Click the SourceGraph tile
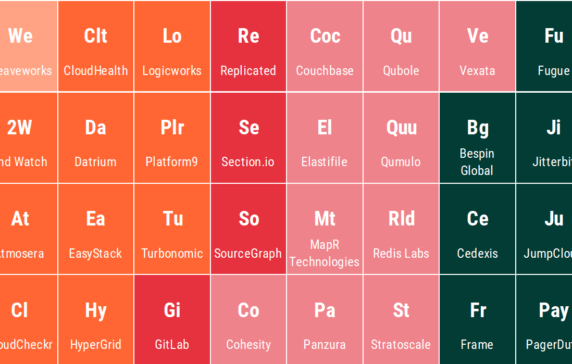Screen dimensions: 572x364 [248, 229]
